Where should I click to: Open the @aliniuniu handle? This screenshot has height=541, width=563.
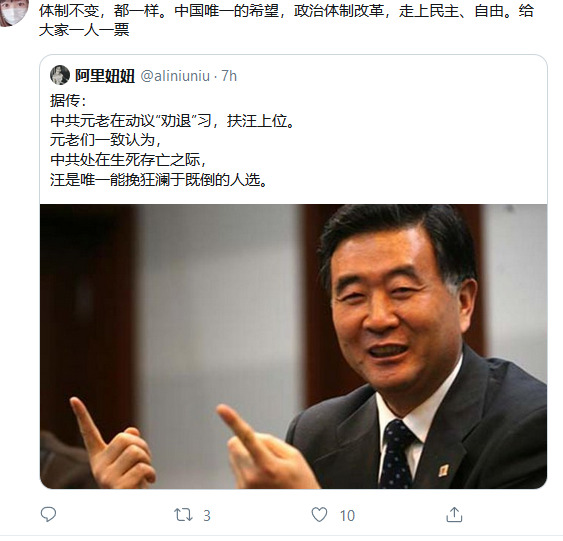(175, 76)
